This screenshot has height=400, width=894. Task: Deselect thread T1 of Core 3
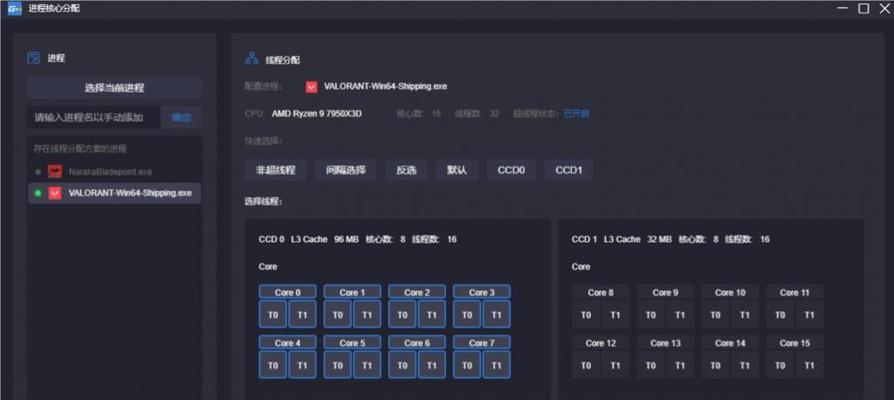497,315
